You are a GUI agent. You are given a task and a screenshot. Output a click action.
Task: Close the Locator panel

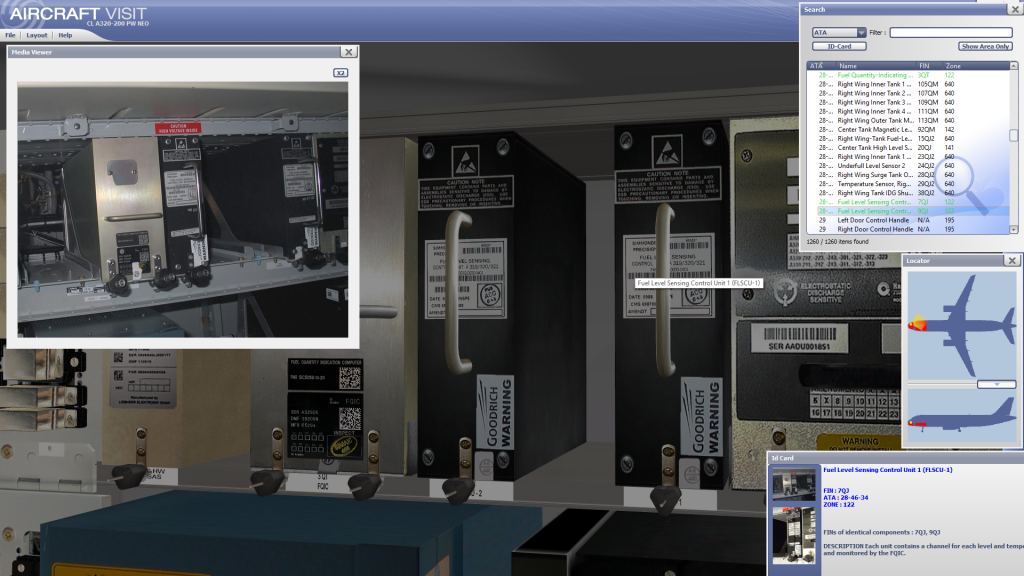1012,261
